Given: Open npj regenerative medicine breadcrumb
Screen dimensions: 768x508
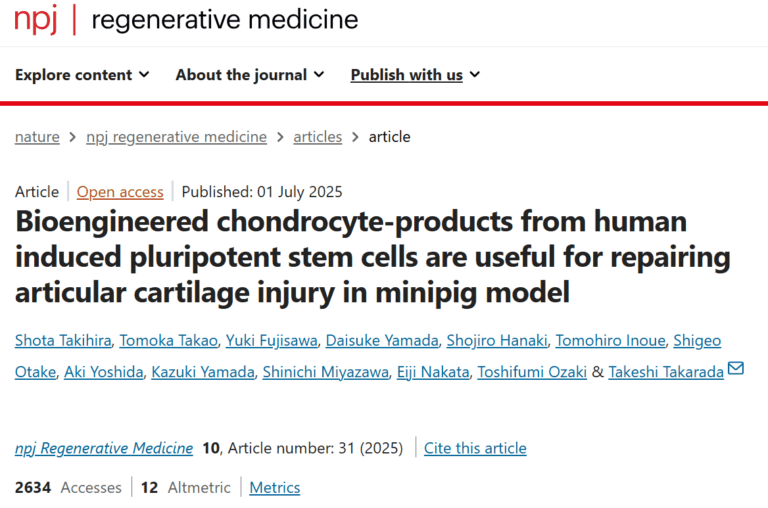Looking at the screenshot, I should click(176, 137).
